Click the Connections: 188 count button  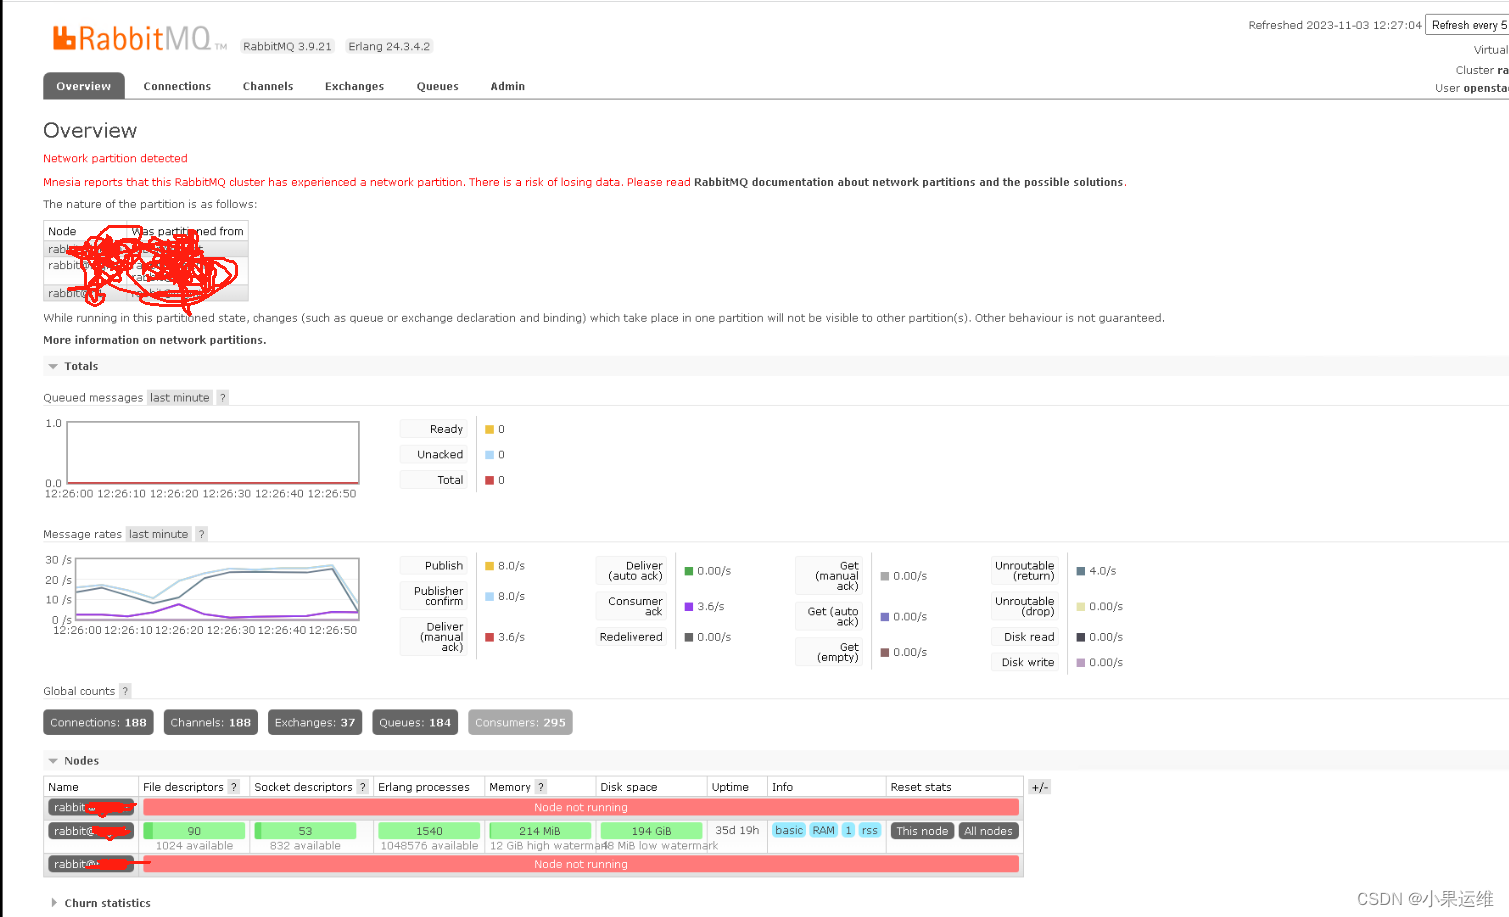[x=98, y=722]
